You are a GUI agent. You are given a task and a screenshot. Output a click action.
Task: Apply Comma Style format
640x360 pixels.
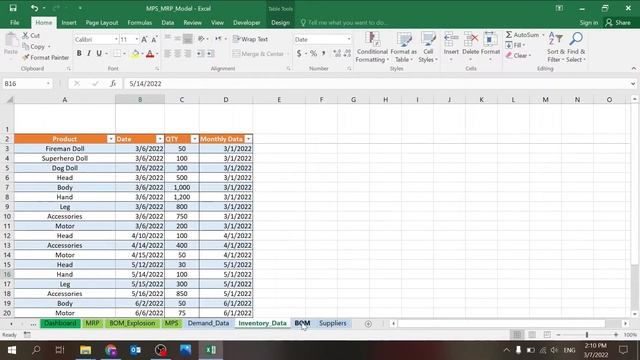[x=323, y=53]
